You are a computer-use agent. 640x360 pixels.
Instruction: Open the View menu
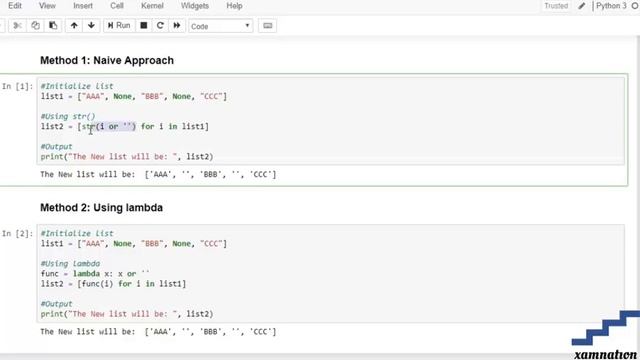[47, 6]
